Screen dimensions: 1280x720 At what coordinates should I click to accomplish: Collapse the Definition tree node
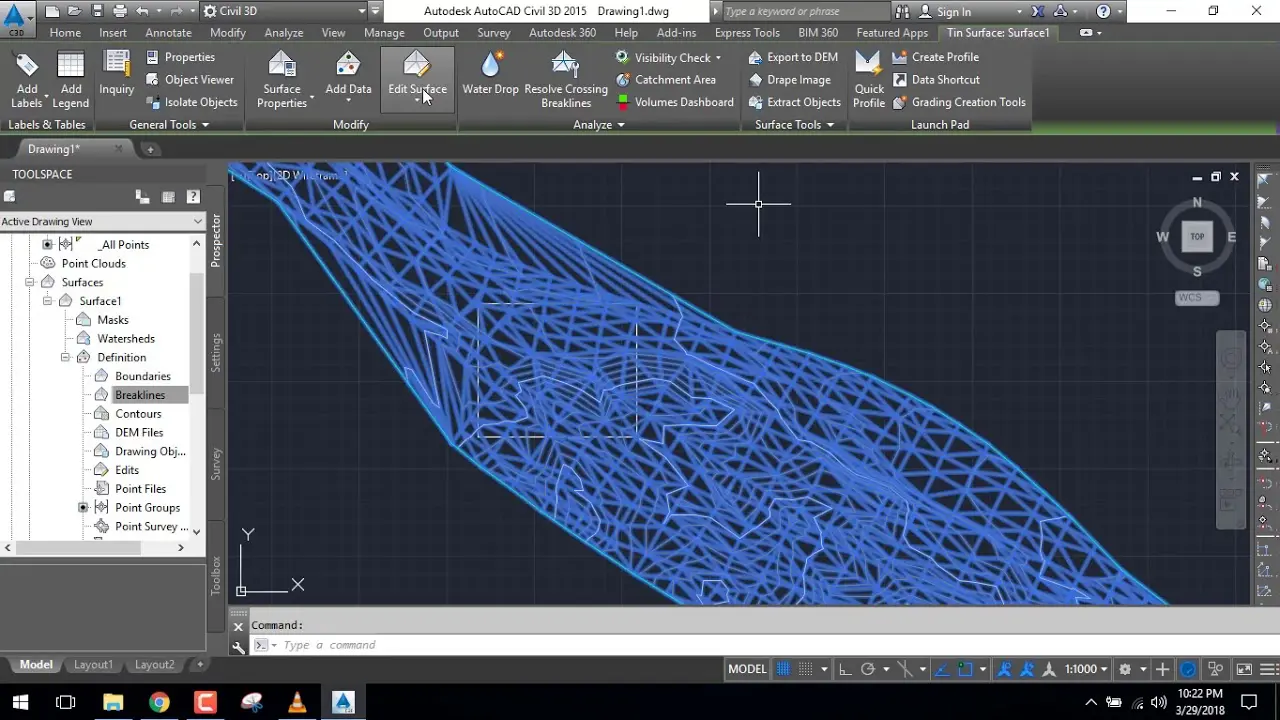coord(65,357)
